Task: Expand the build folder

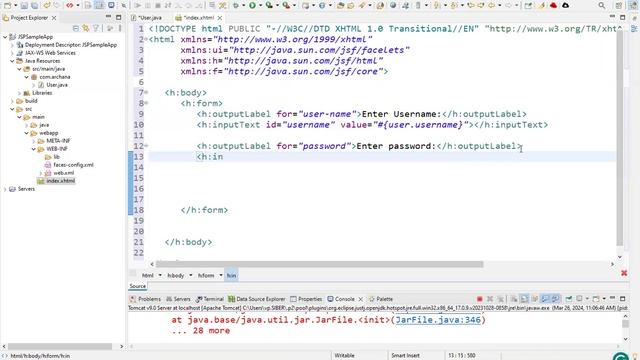Action: point(12,101)
